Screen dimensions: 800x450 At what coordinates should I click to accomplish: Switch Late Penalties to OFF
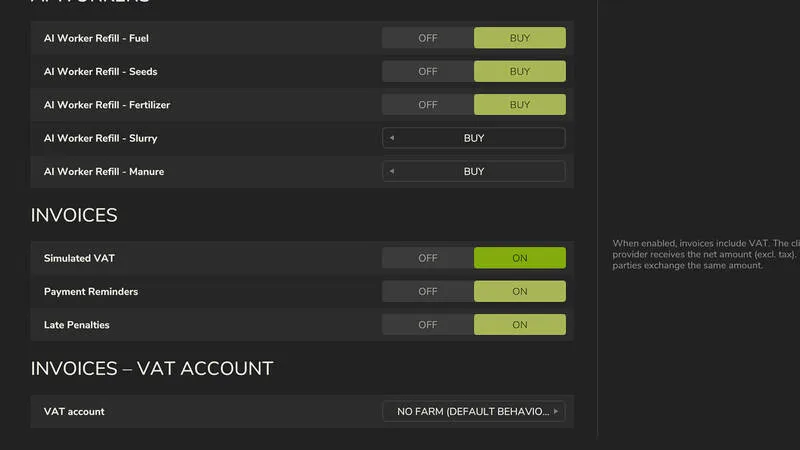point(428,324)
